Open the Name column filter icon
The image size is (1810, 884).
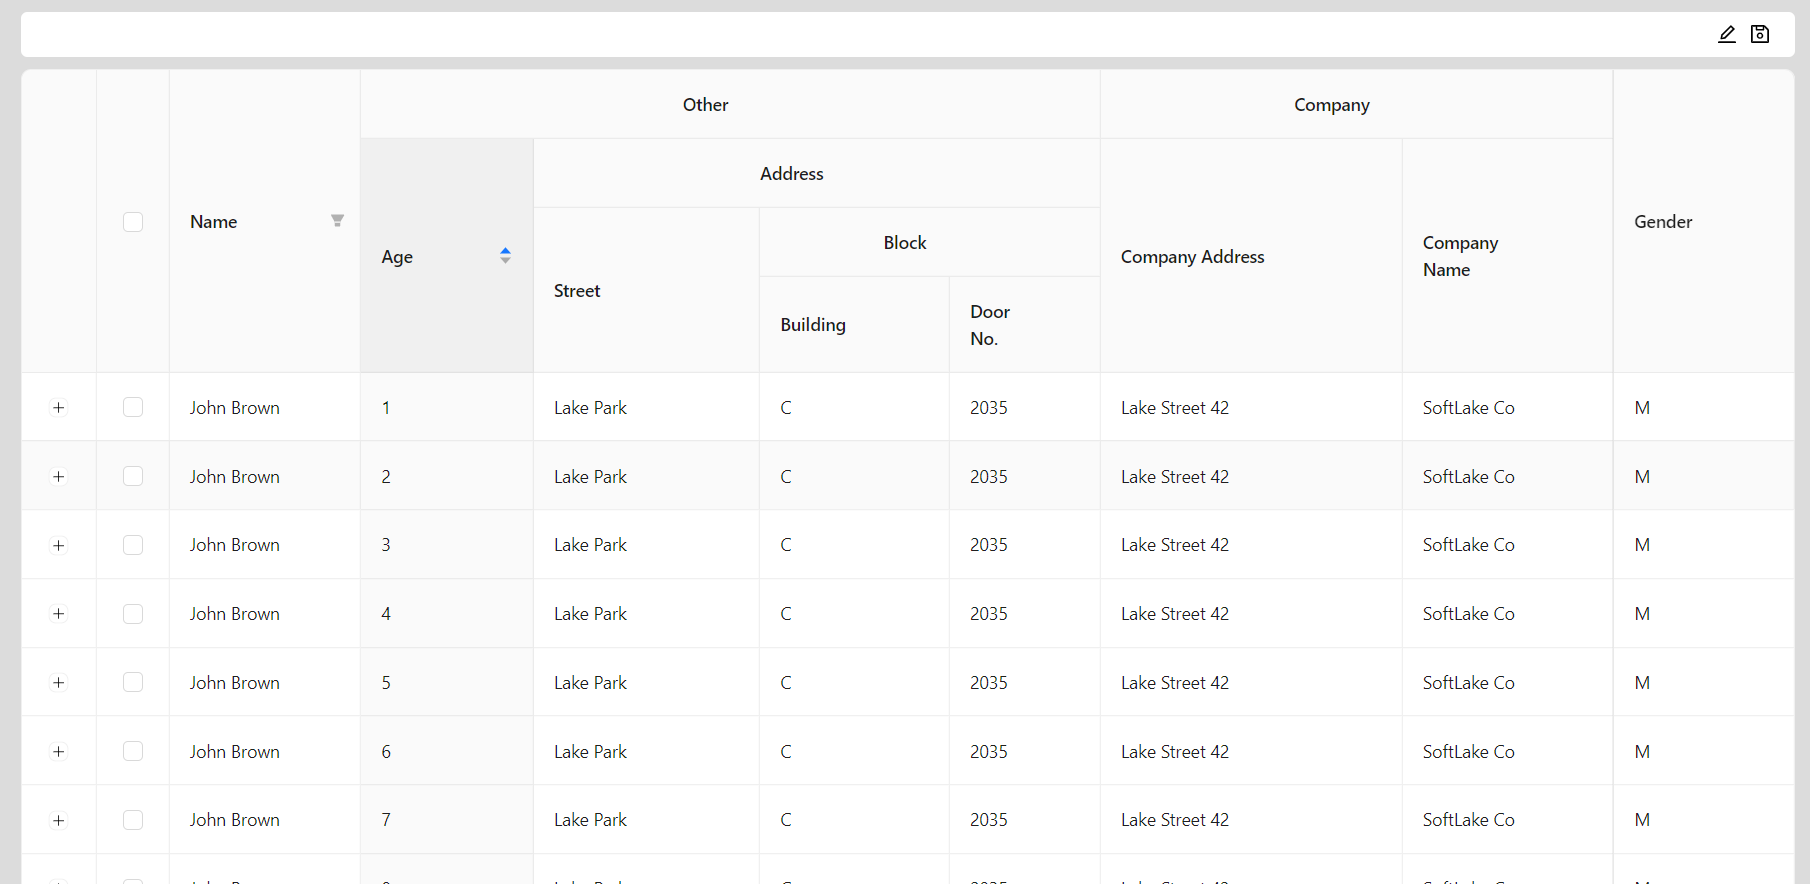(x=337, y=221)
